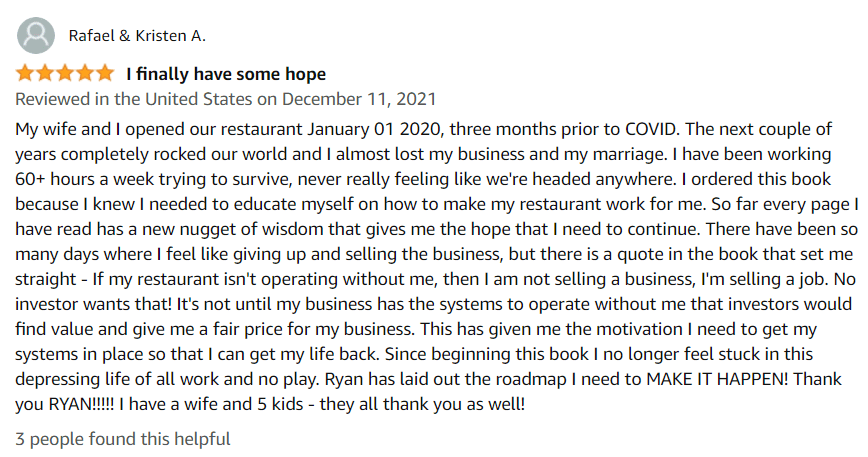The width and height of the screenshot is (868, 457).
Task: Click the reviewer's gray profile avatar icon
Action: click(36, 35)
